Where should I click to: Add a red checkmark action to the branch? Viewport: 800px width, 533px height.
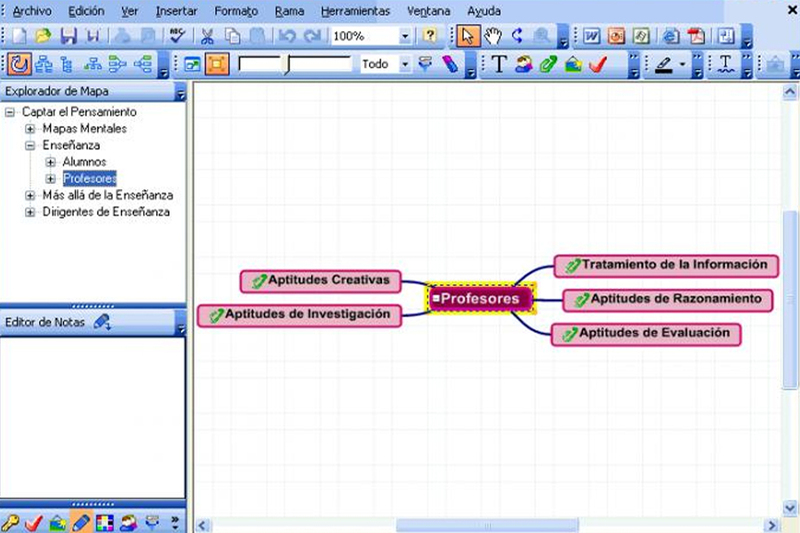[x=598, y=64]
